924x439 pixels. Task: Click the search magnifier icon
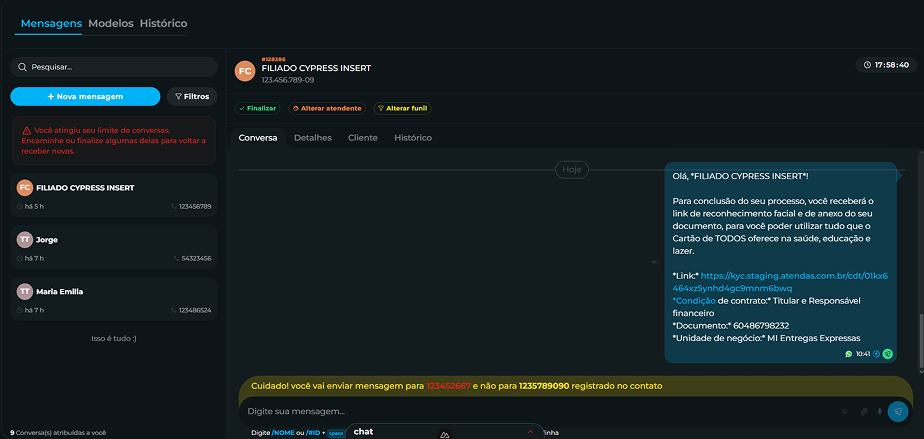(22, 67)
